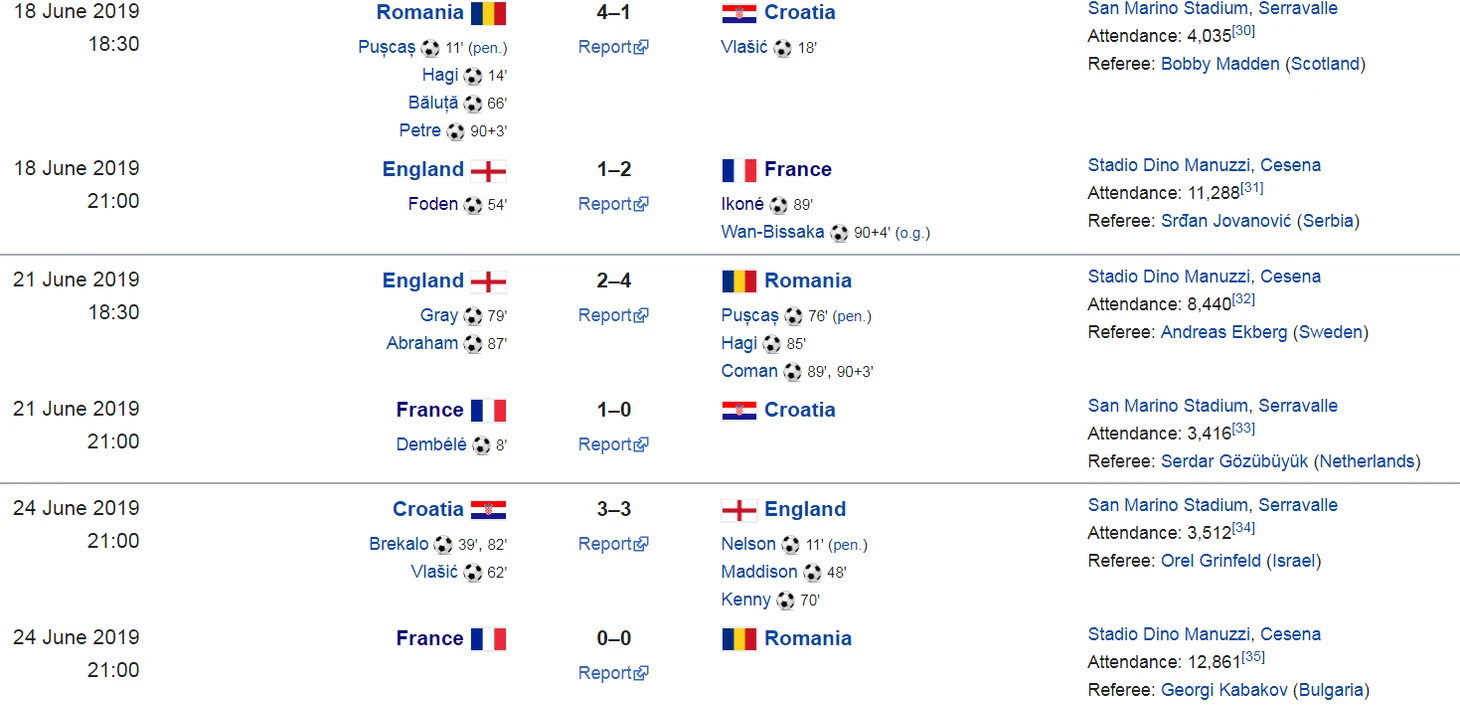The height and width of the screenshot is (715, 1460).
Task: Click the goal icon beside Dembélé
Action: (481, 445)
